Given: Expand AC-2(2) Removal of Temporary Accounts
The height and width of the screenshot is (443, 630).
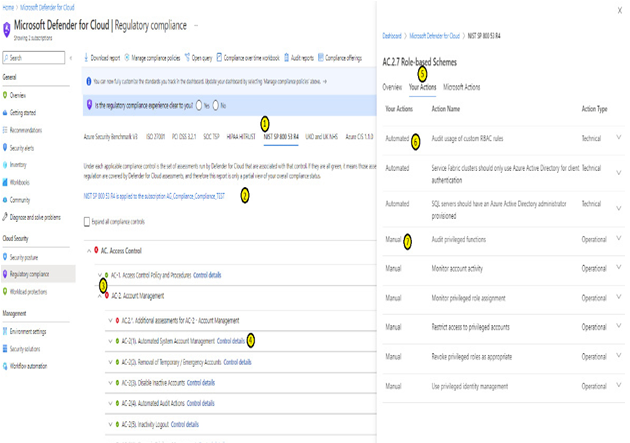Looking at the screenshot, I should (110, 362).
